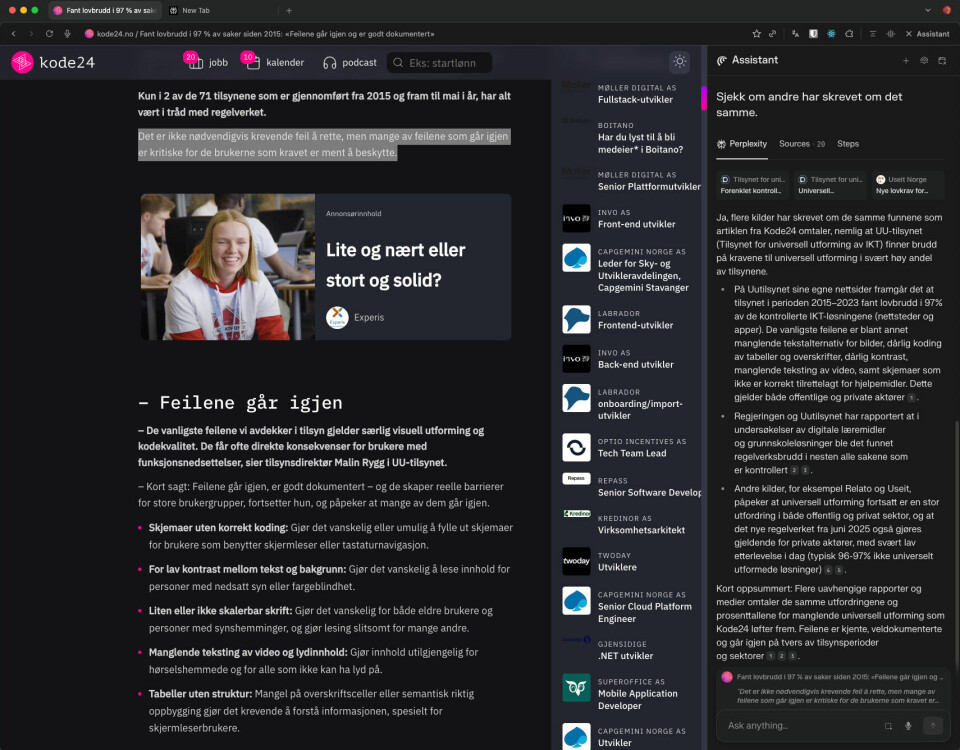The width and height of the screenshot is (960, 750).
Task: Click the reader lines icon in the toolbar
Action: [x=872, y=34]
